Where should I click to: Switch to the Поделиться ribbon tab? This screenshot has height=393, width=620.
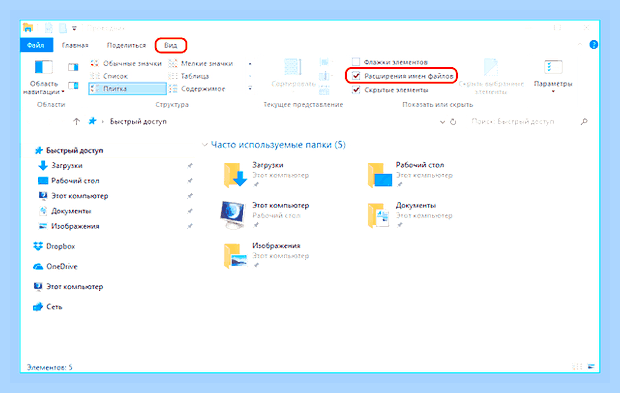point(126,45)
